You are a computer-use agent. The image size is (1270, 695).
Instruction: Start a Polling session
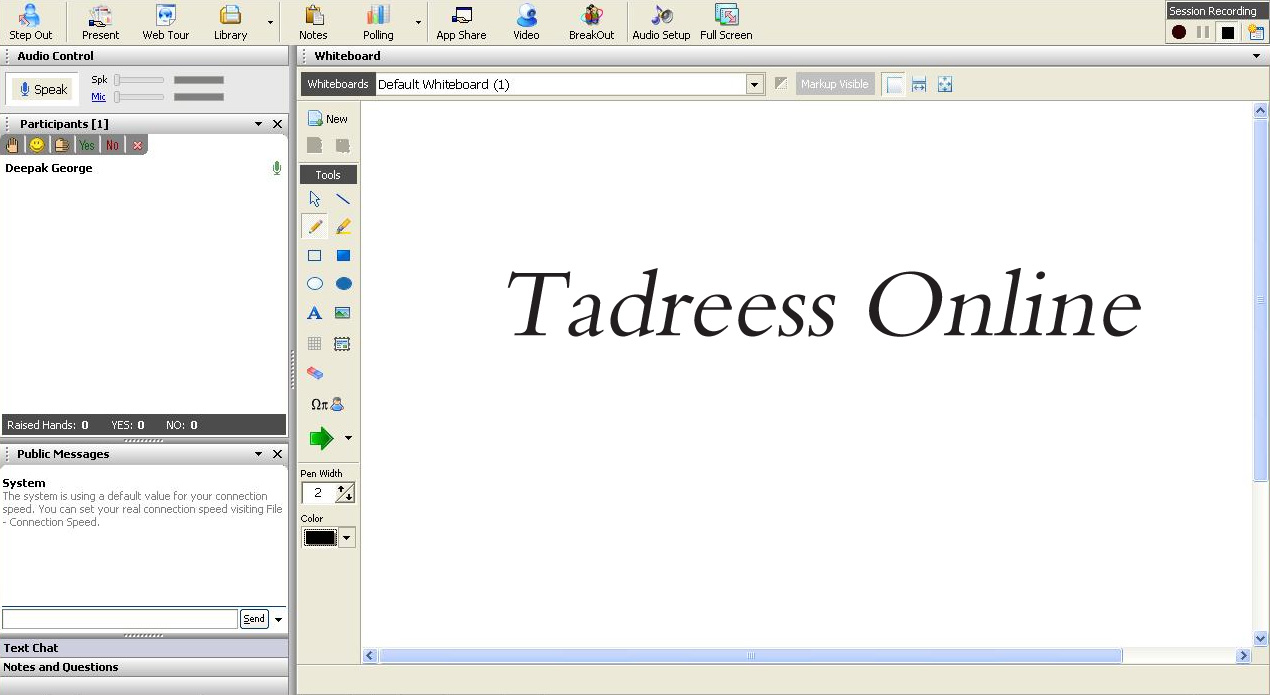(378, 22)
